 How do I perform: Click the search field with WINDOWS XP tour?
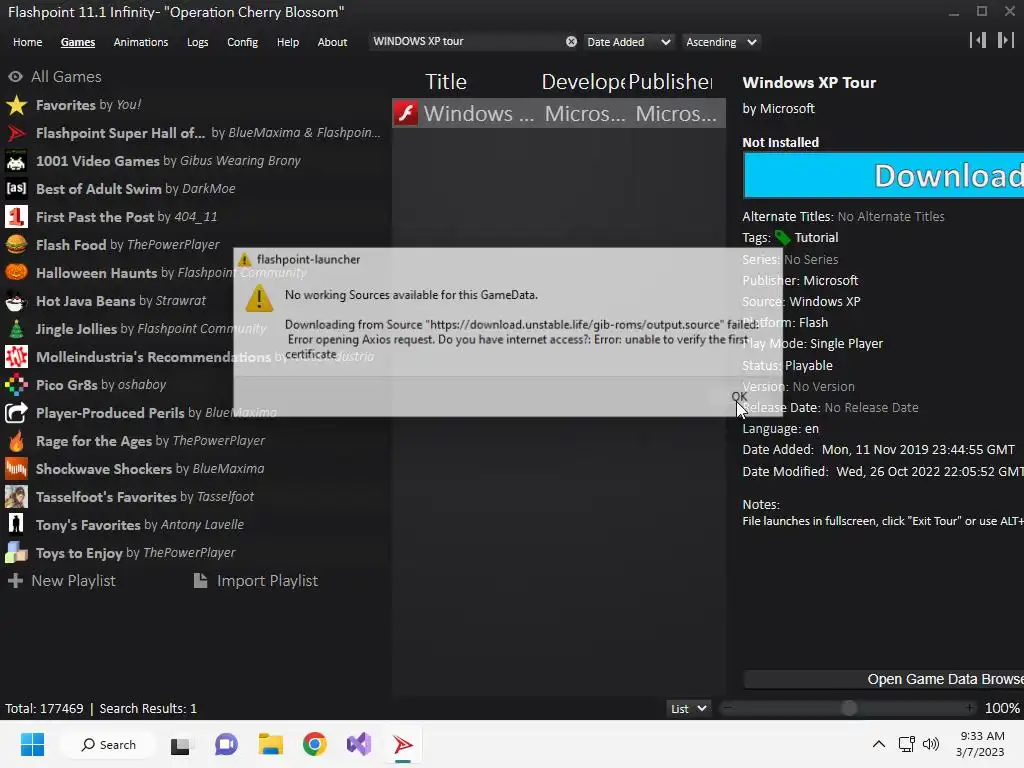[x=466, y=41]
